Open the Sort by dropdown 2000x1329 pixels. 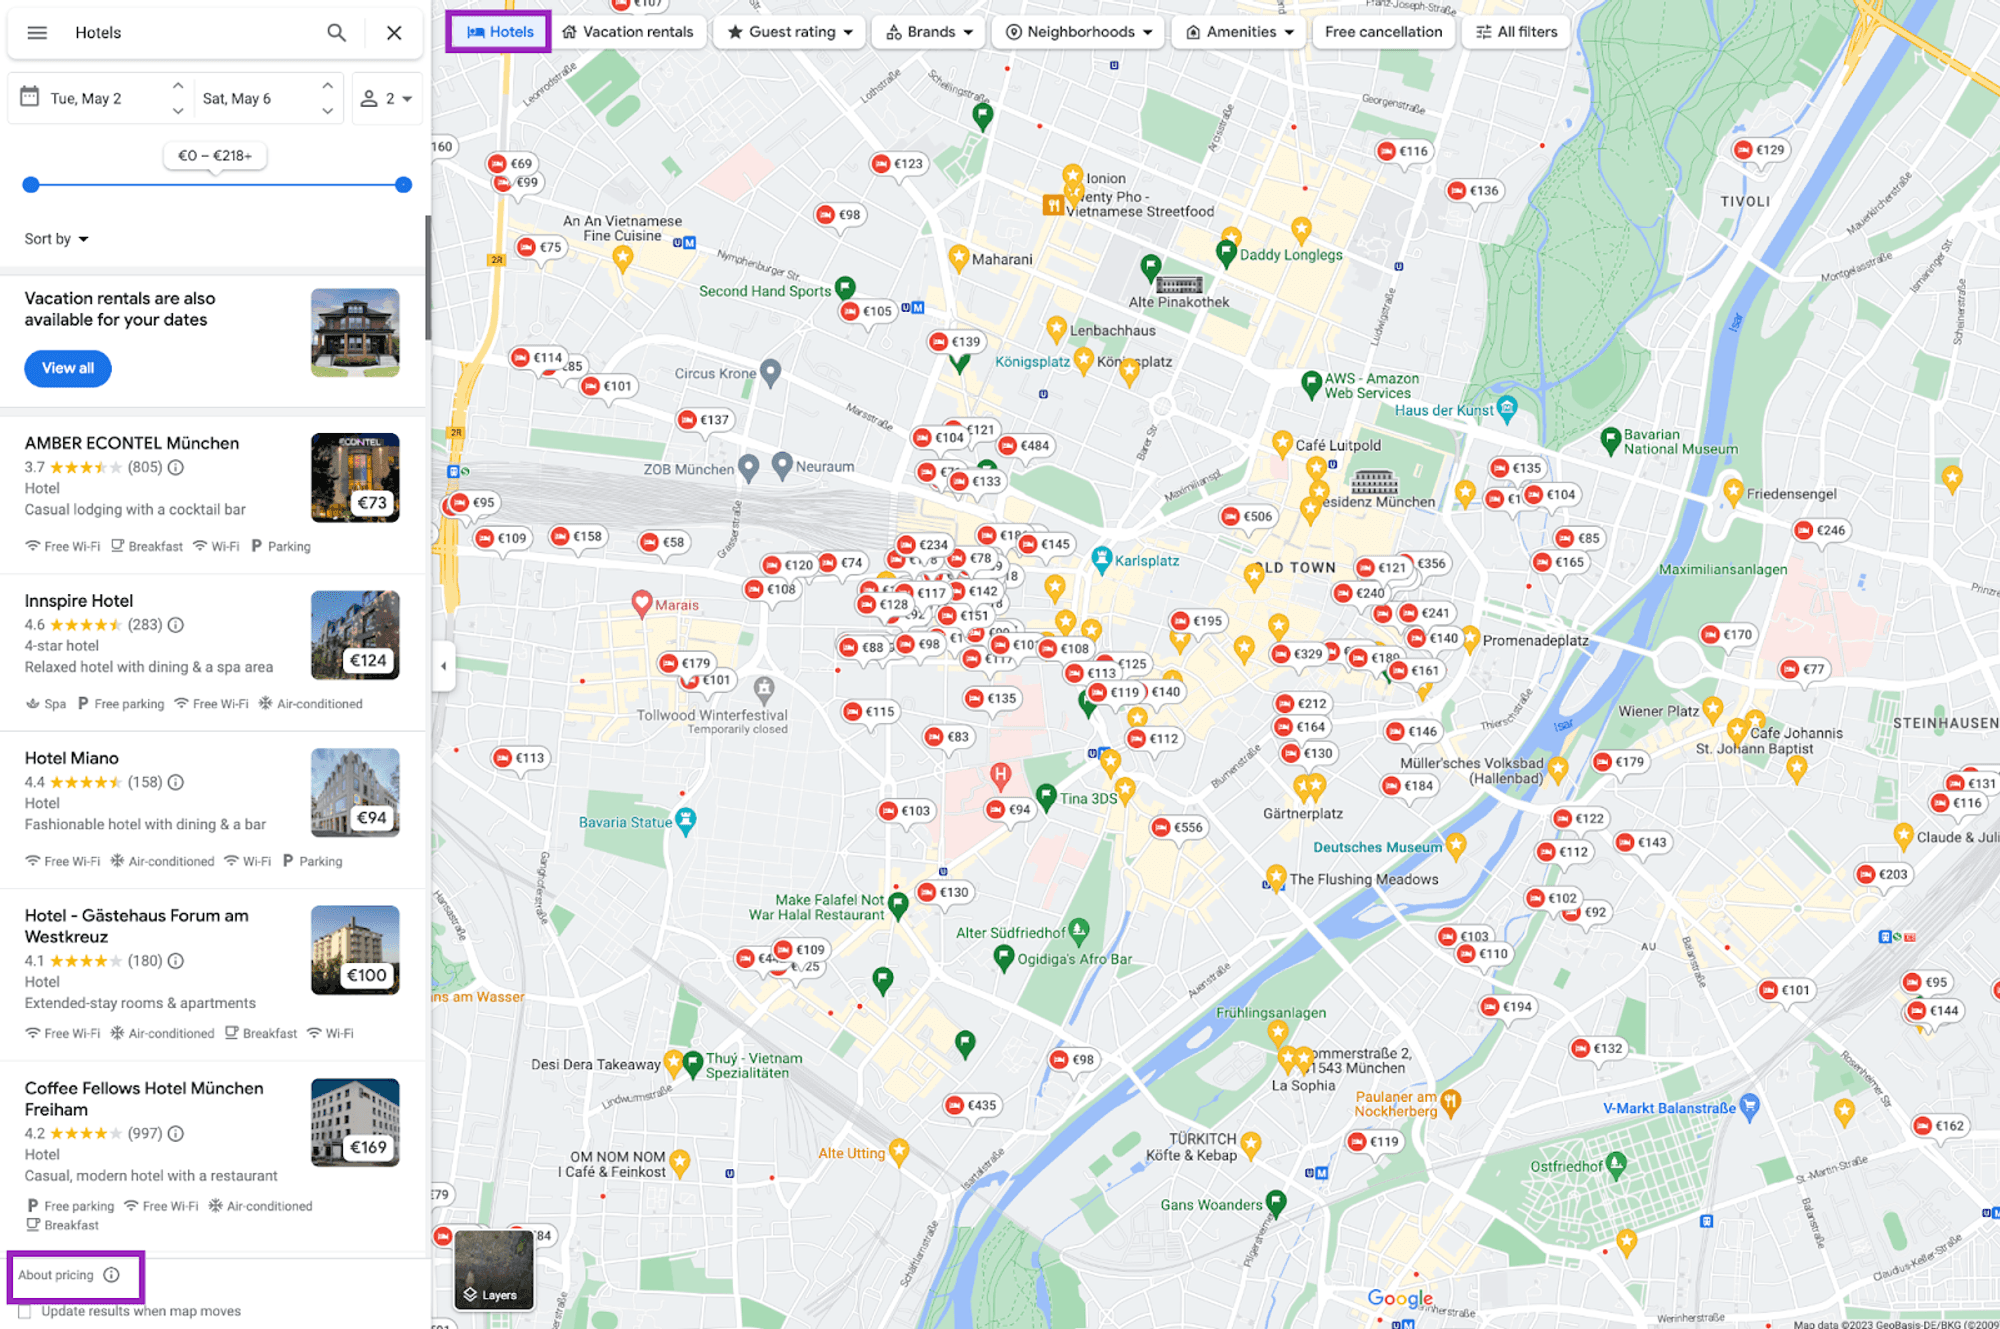click(56, 239)
